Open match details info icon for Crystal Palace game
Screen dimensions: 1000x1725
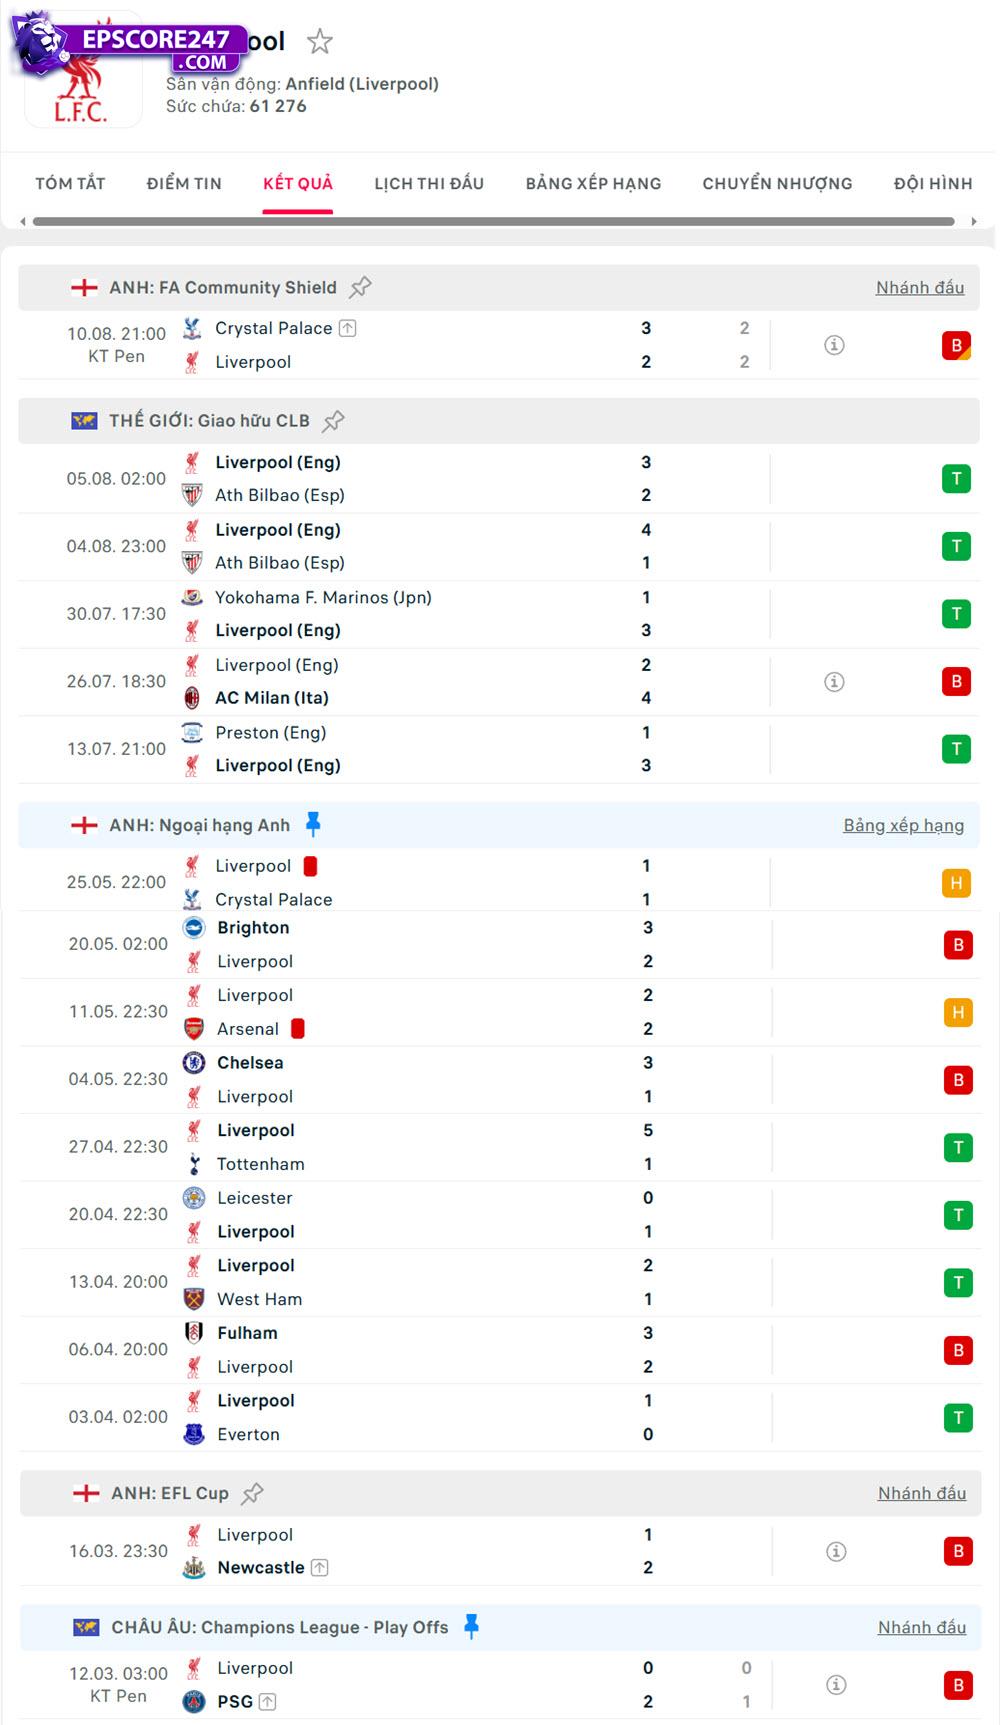pos(835,344)
